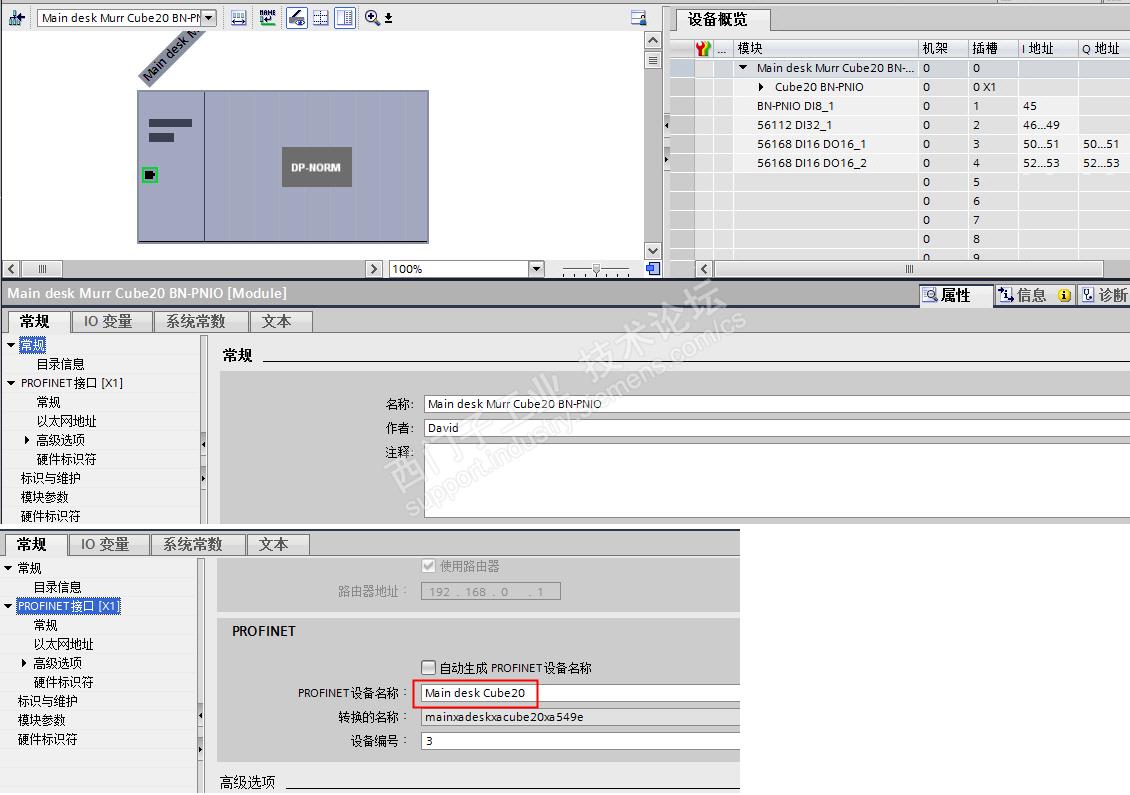This screenshot has width=1130, height=795.
Task: Collapse upper PROFINET接口 [X1] node
Action: click(12, 383)
